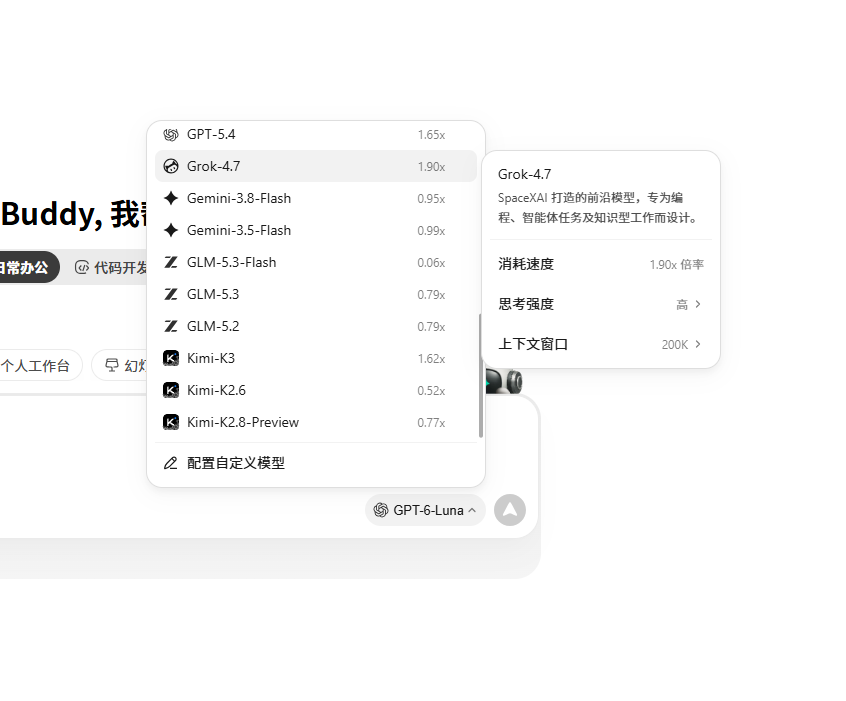Click the sparkle icon beside Gemini-3.5-Flash
Screen dimensions: 846x701
[x=170, y=230]
